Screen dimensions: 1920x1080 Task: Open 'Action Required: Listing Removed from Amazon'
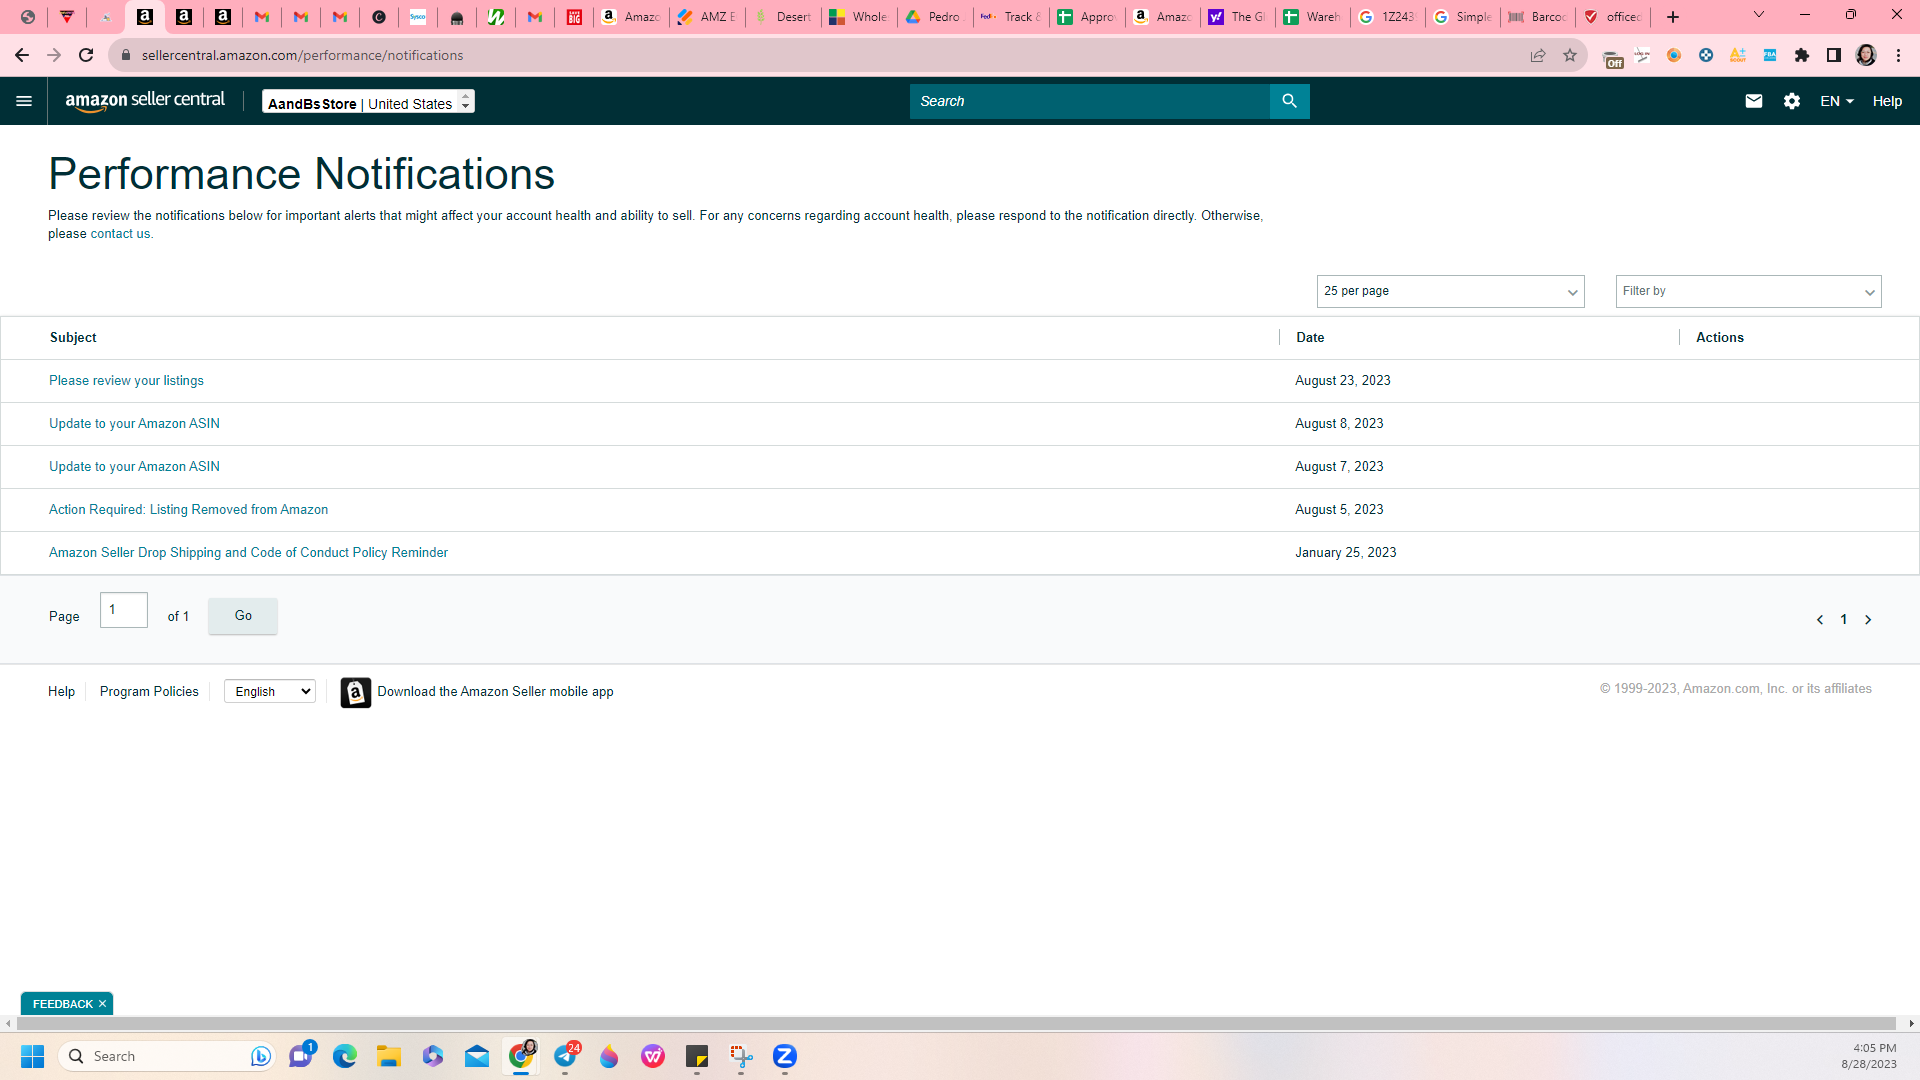188,510
